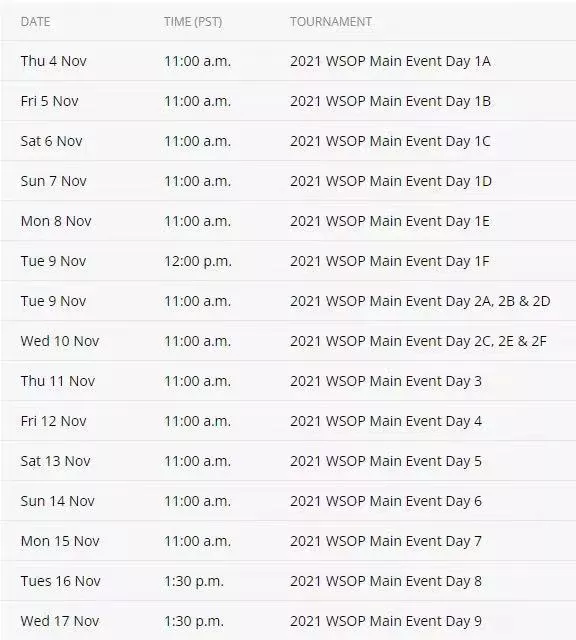Select 2021 WSOP Main Event Day 1B
This screenshot has width=576, height=640.
390,101
